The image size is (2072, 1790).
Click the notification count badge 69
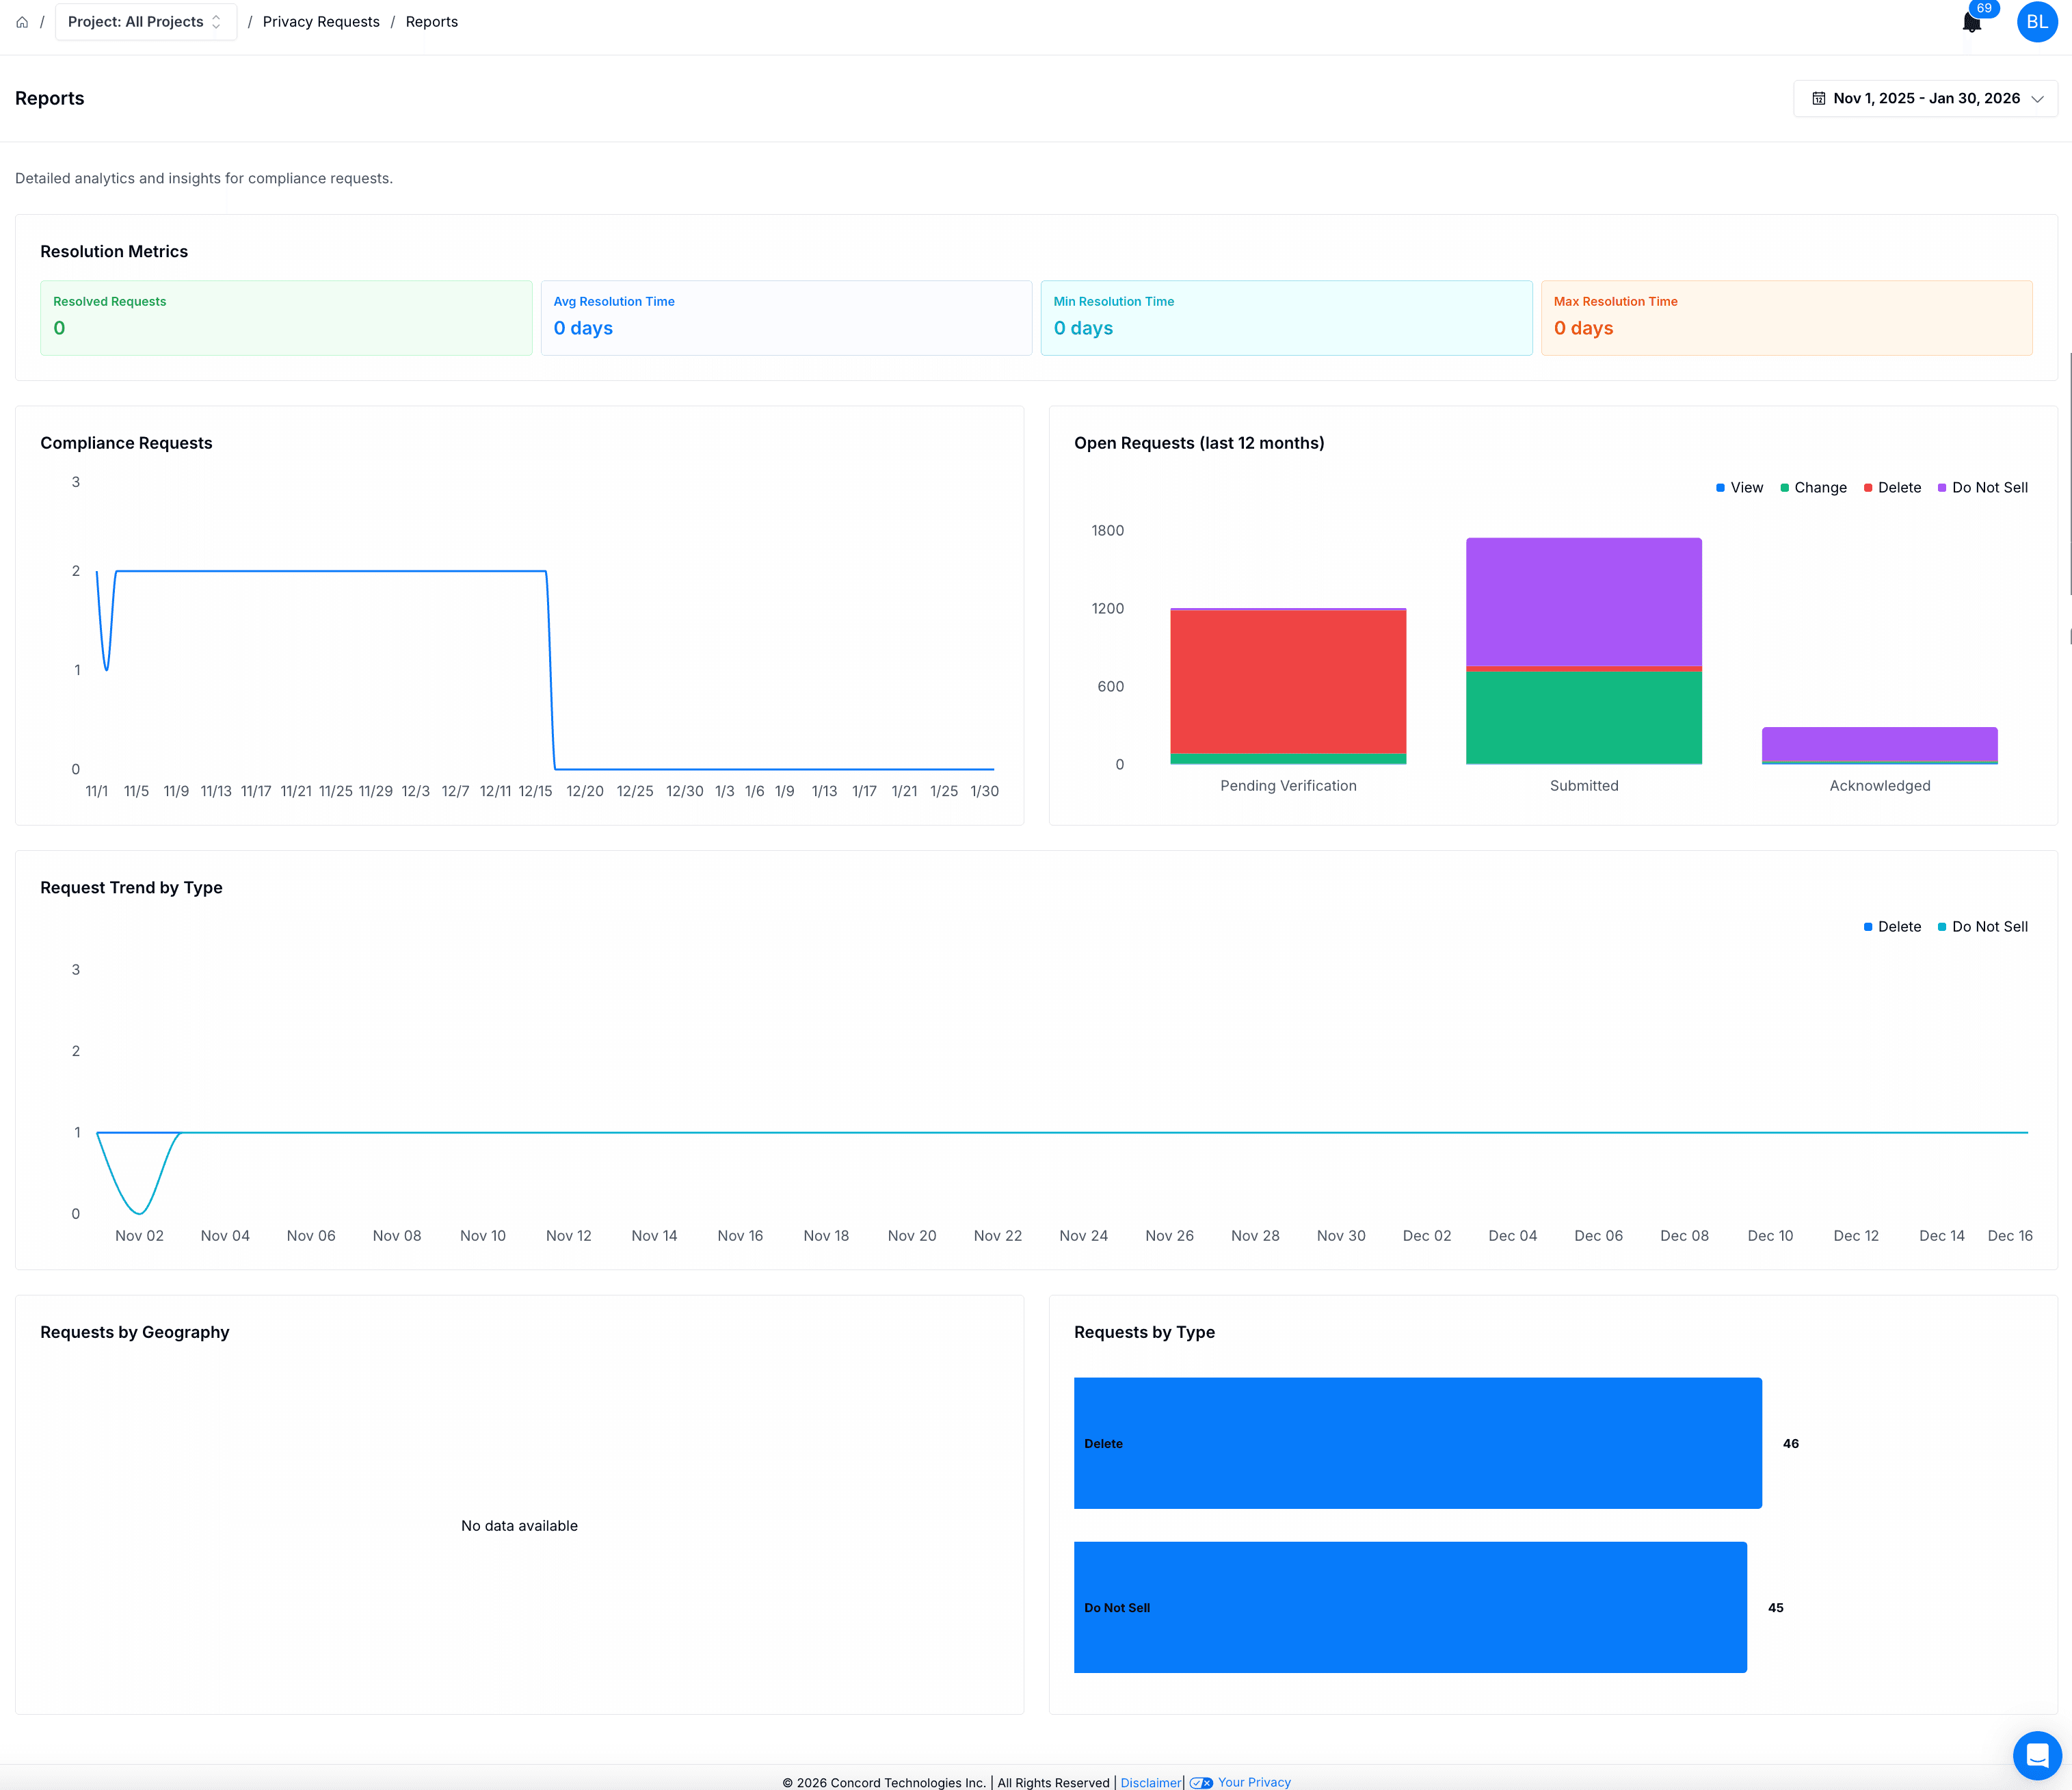(x=1984, y=8)
